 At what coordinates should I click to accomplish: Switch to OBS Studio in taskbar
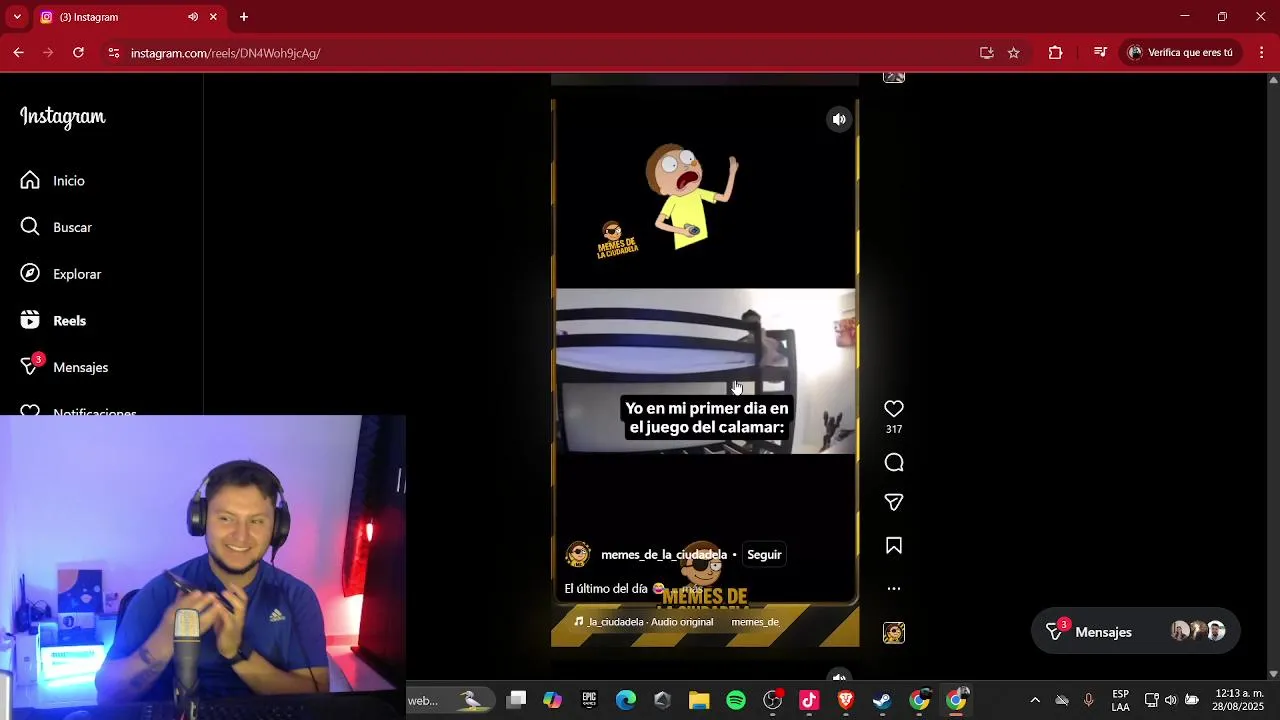pos(773,700)
